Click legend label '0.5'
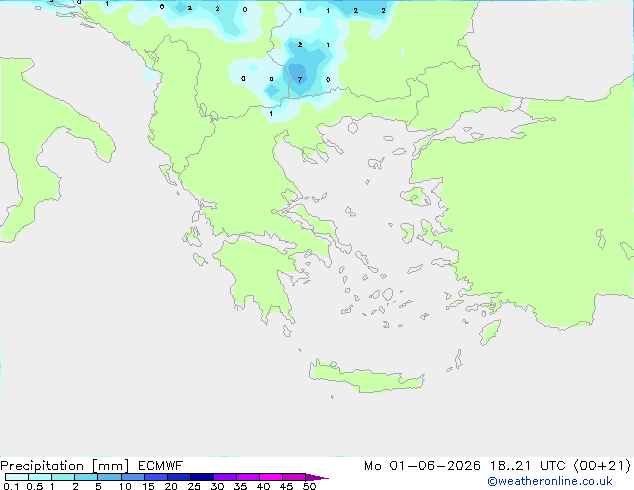Image resolution: width=634 pixels, height=490 pixels. tap(35, 486)
